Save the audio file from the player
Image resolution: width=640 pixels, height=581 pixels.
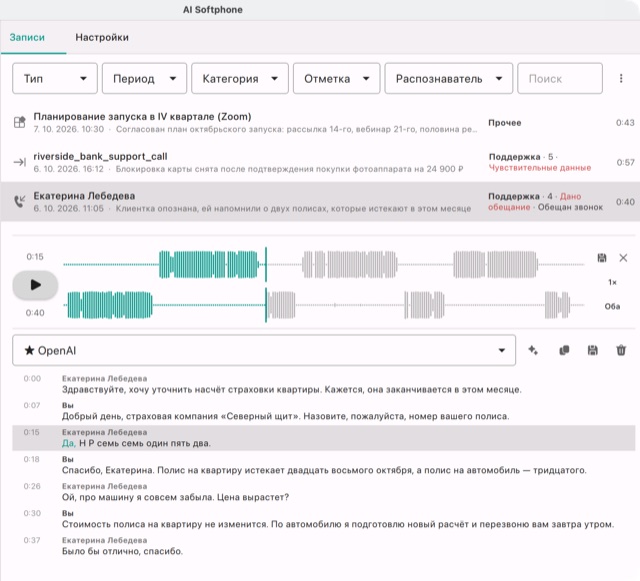coord(602,258)
